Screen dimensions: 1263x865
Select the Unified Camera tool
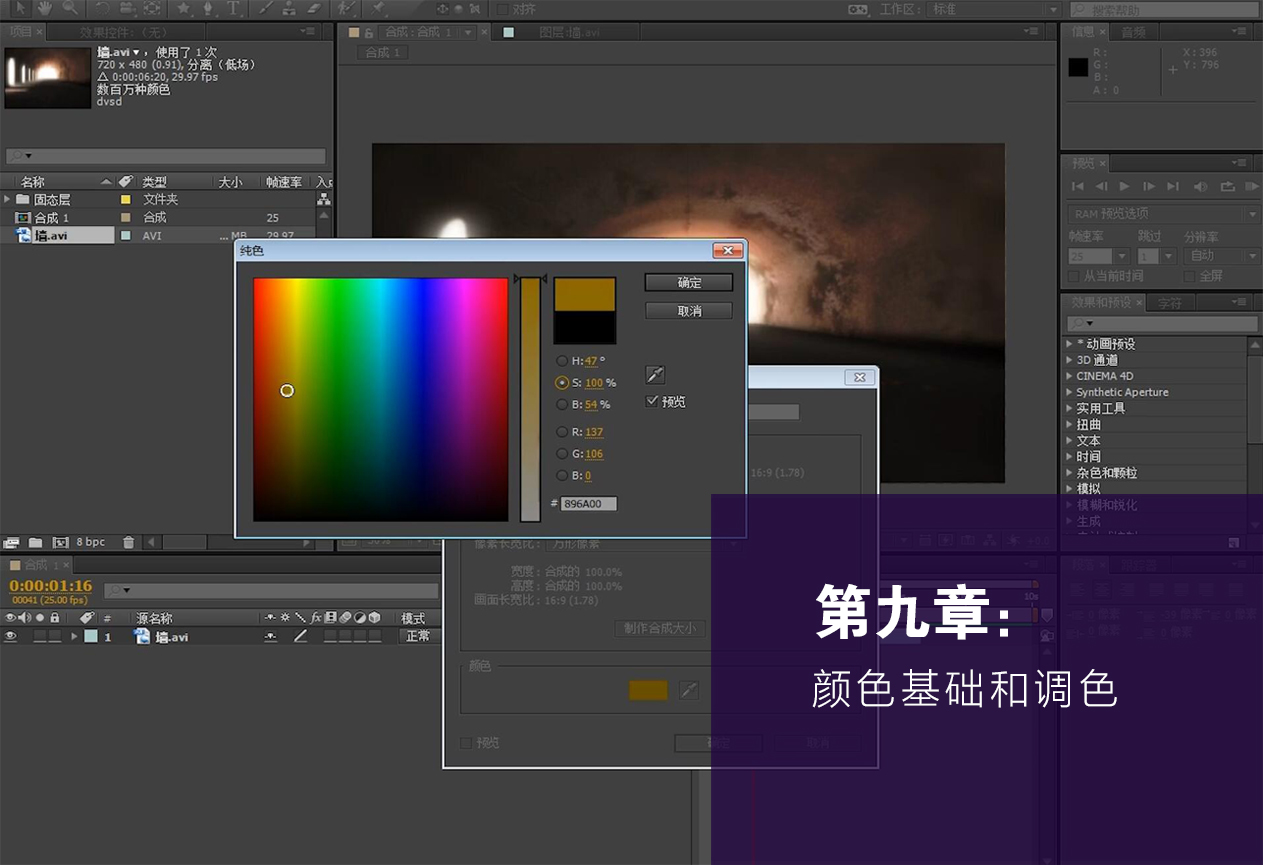coord(126,8)
